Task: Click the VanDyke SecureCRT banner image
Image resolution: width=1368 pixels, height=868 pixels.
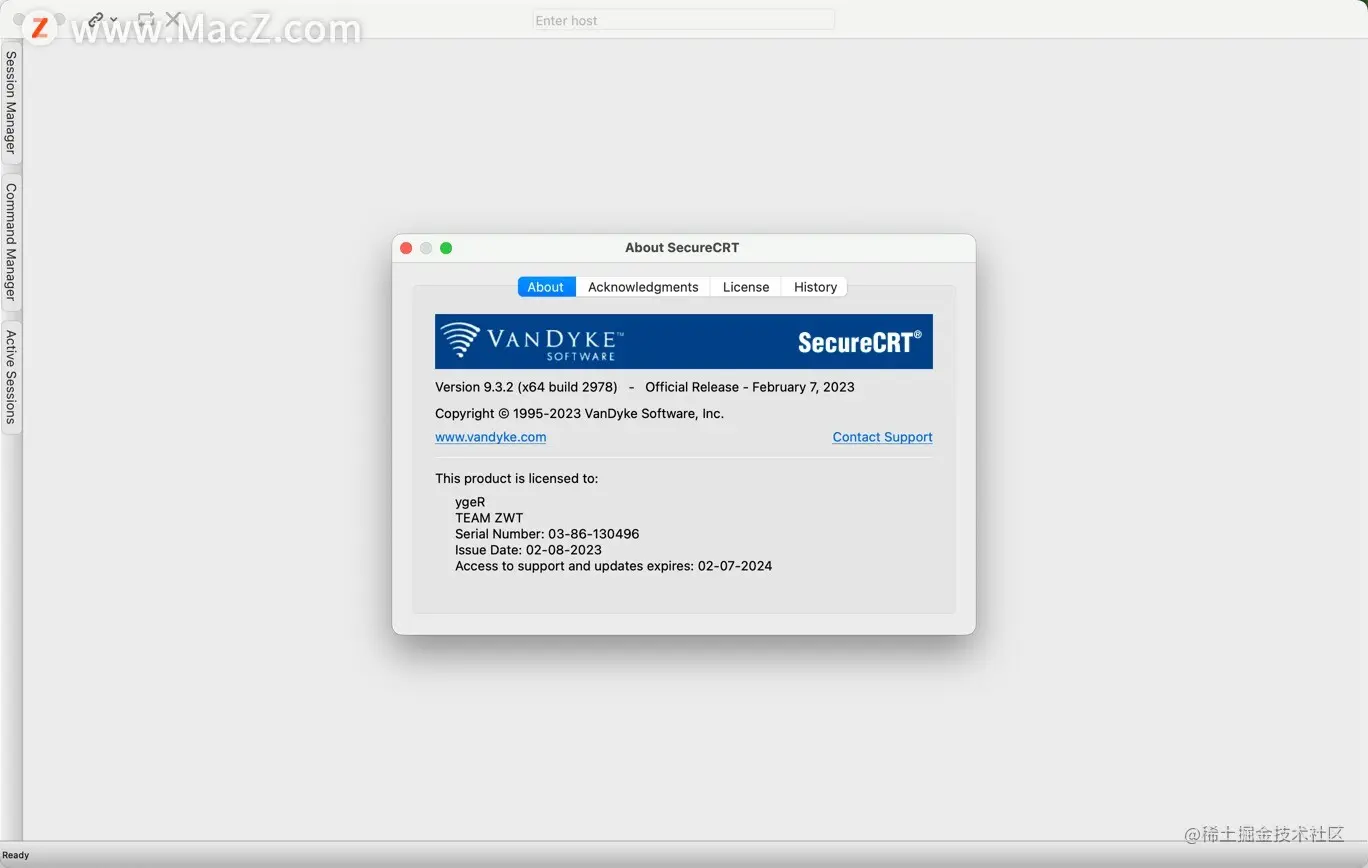Action: click(684, 342)
